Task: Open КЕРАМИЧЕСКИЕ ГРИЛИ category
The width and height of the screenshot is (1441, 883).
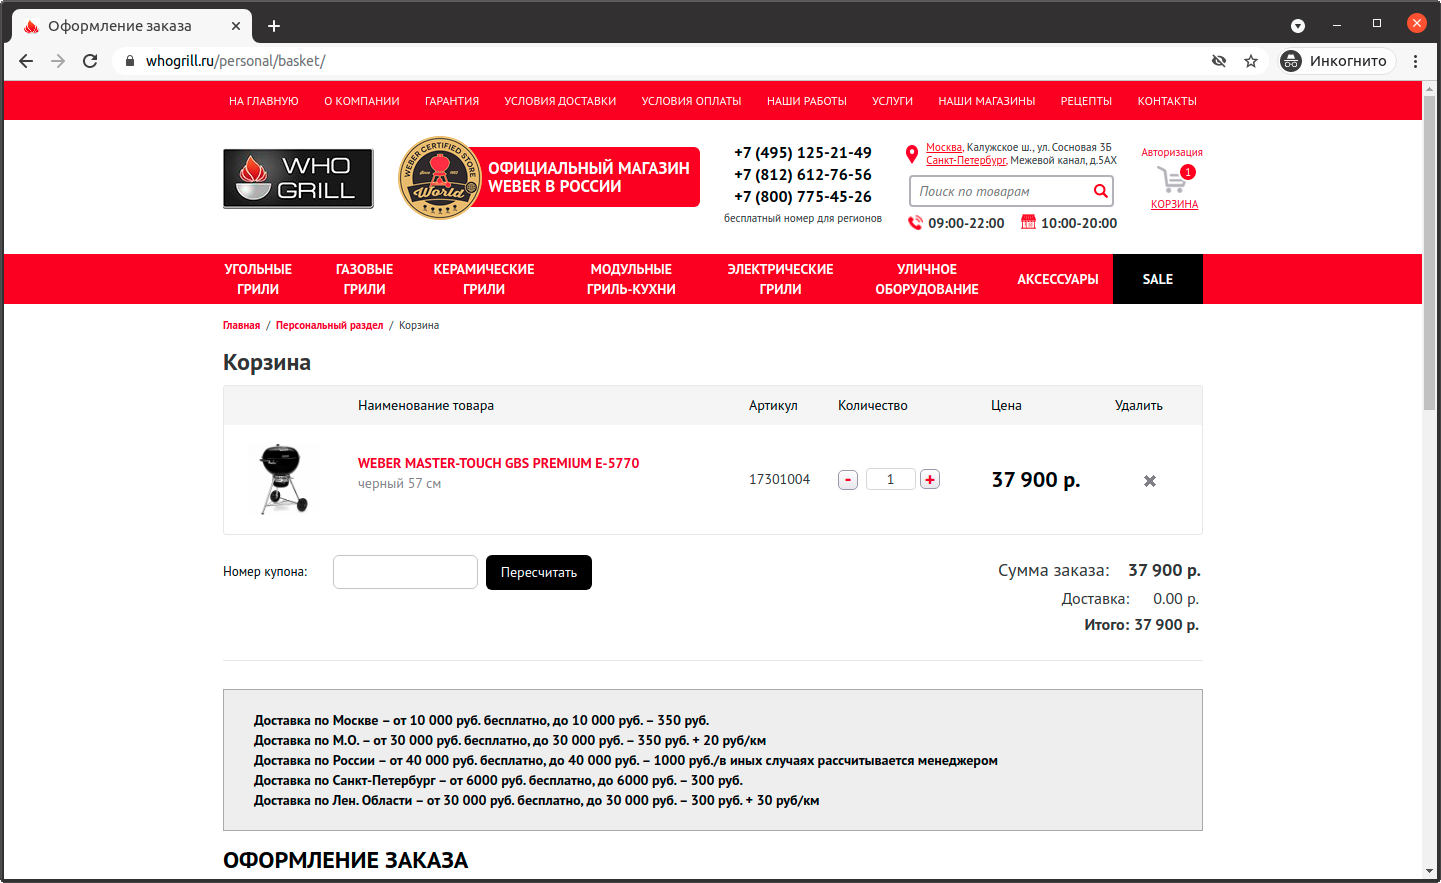Action: 484,279
